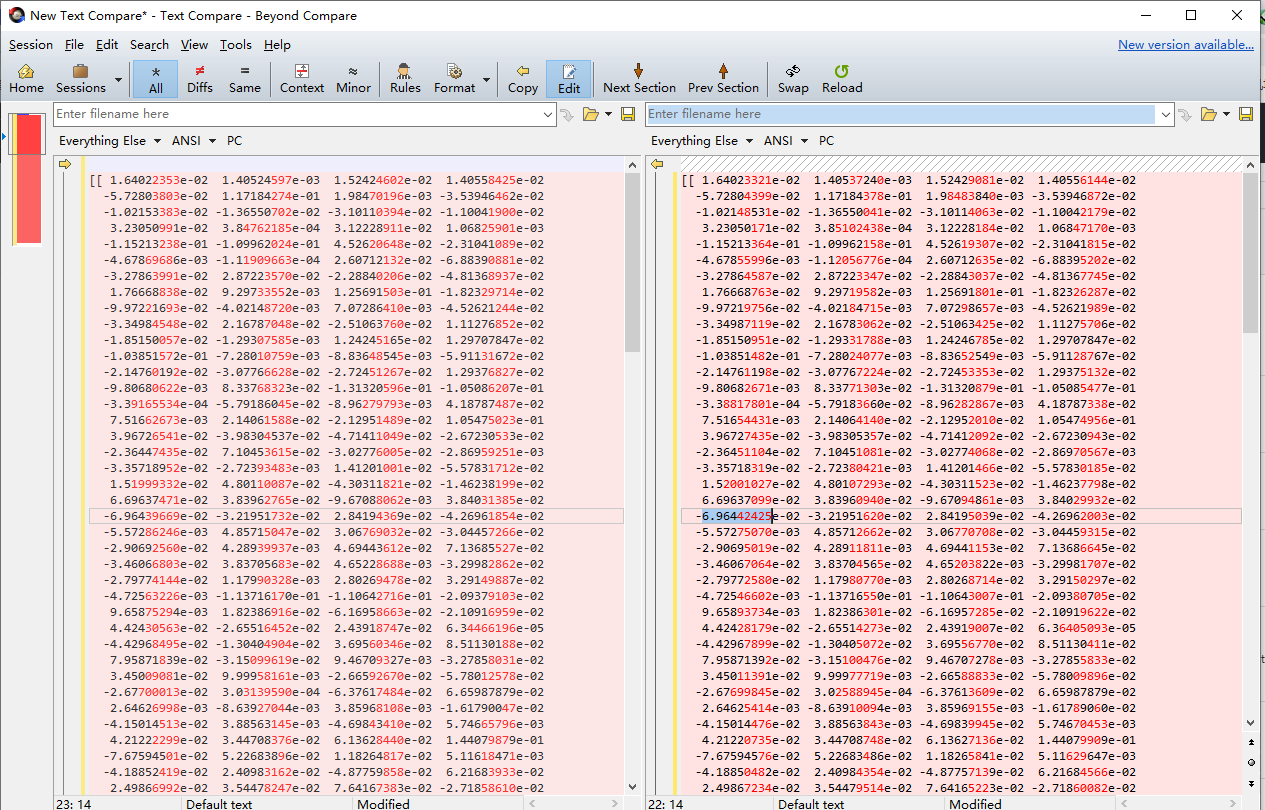Open the Tools menu

(236, 44)
